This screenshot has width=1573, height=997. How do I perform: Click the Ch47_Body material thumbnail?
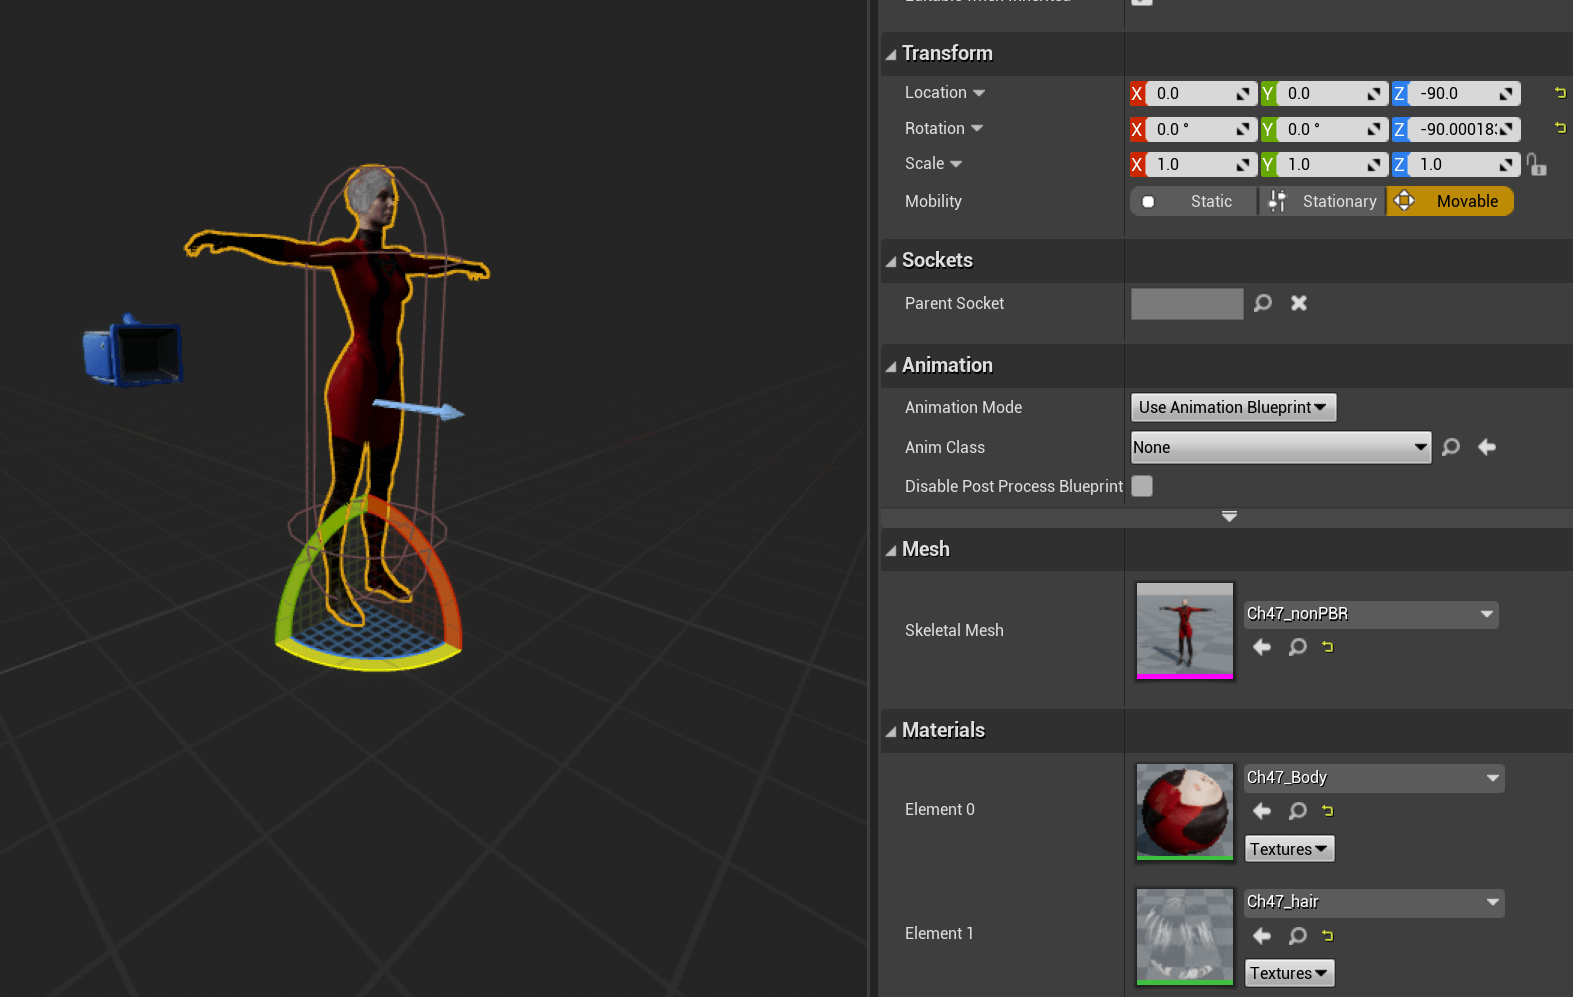[1185, 812]
